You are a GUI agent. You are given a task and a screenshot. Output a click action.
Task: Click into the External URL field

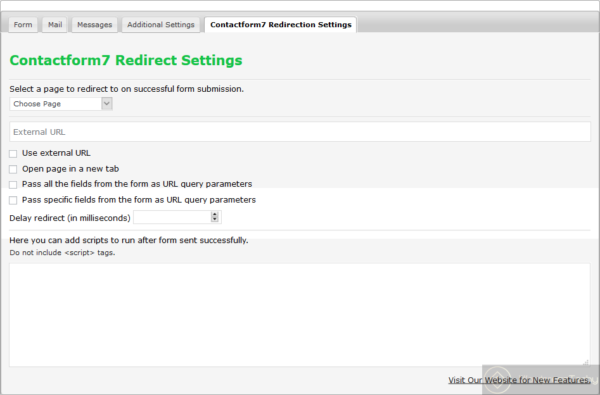click(300, 132)
